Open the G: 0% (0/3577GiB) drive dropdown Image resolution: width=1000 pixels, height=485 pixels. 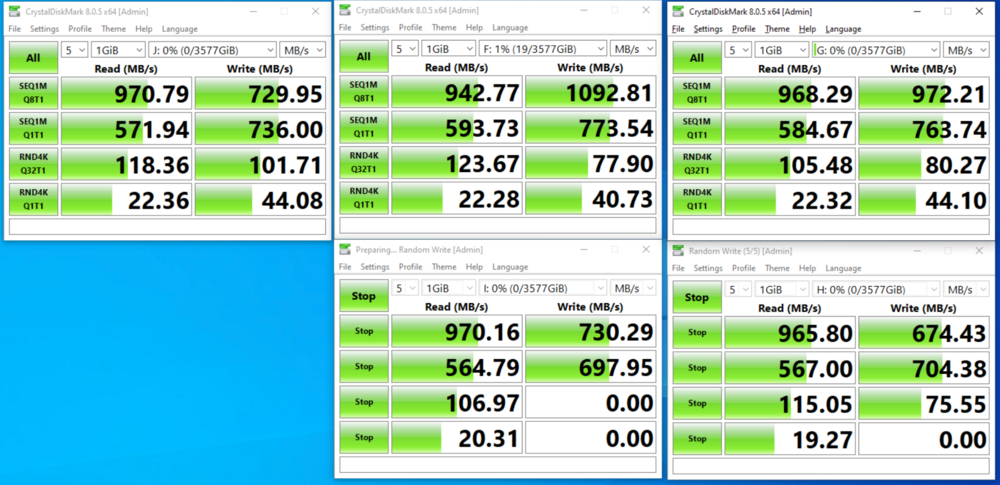[876, 50]
